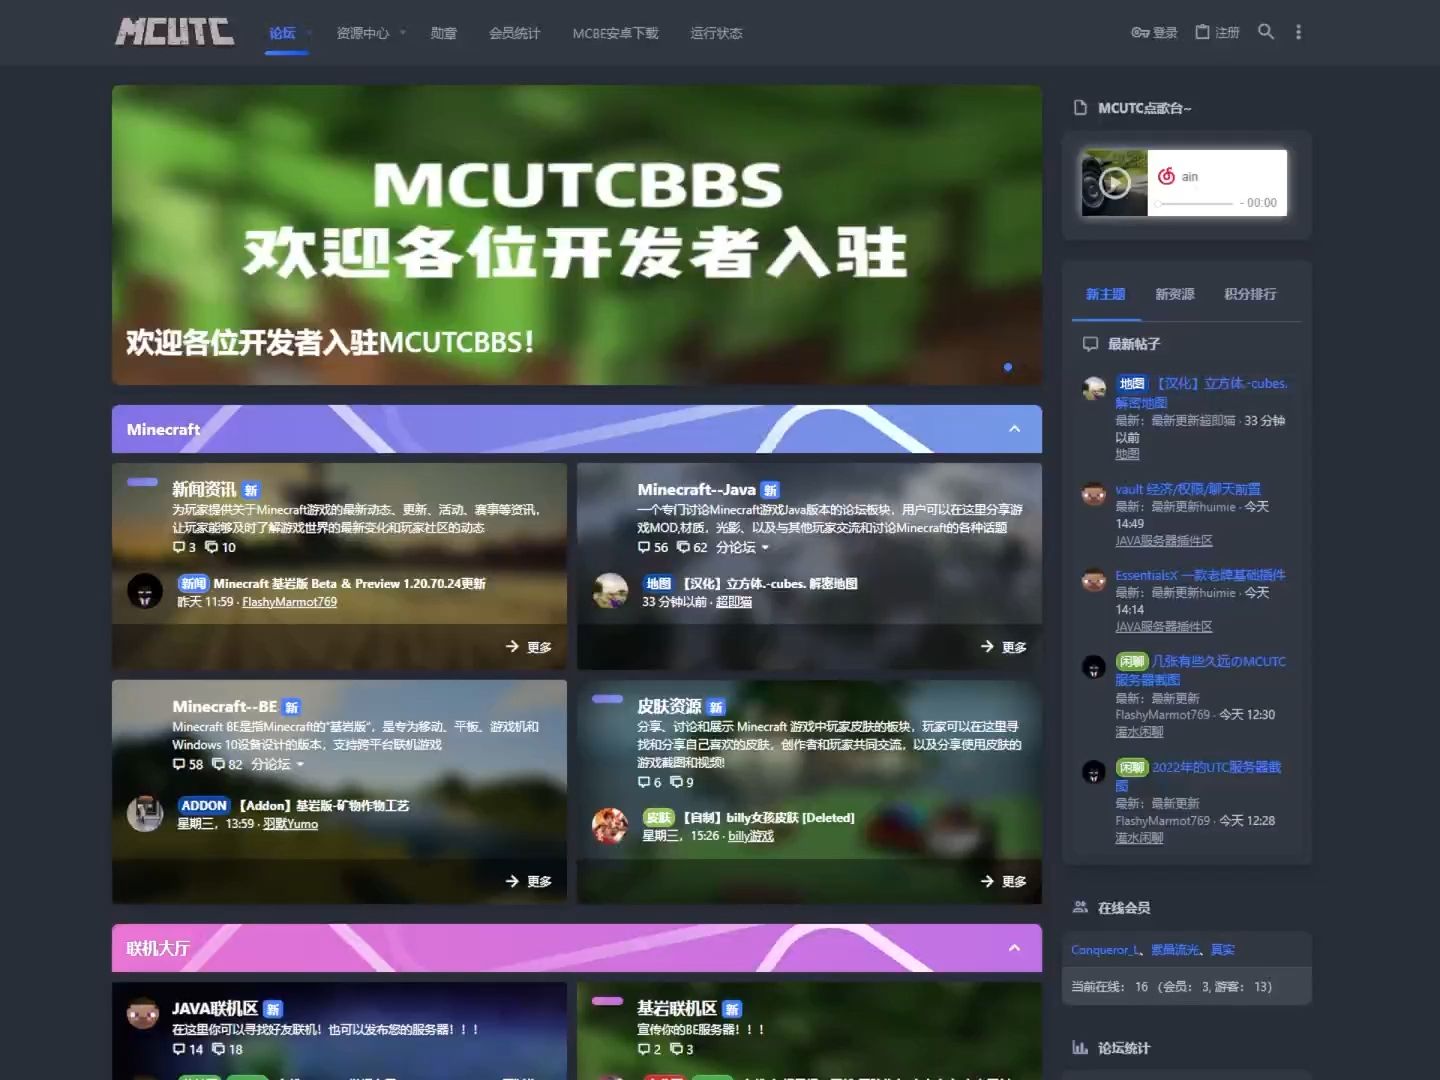1440x1080 pixels.
Task: Open Minecraft--BE 分论坛 dropdown
Action: coord(278,764)
